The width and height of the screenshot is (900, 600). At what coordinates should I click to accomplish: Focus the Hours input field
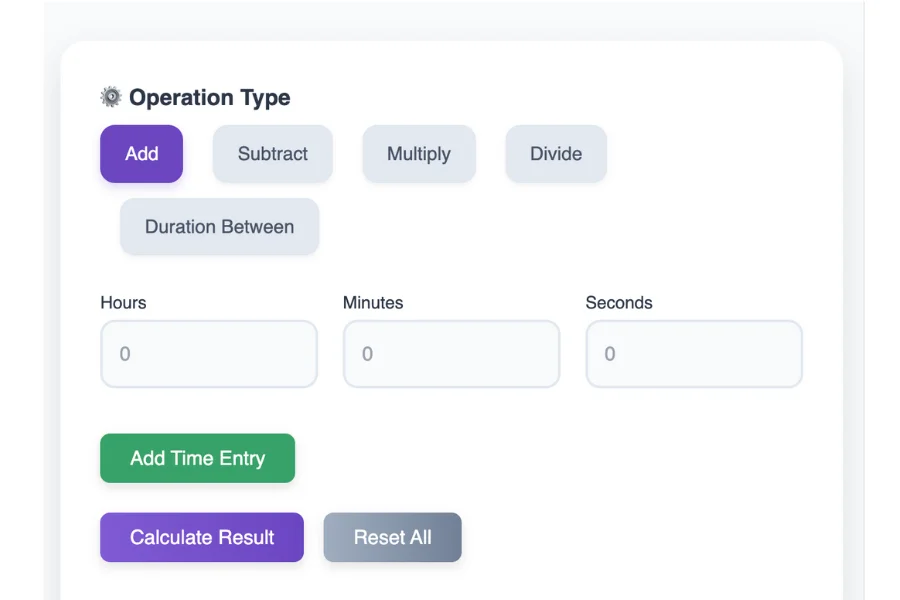(209, 354)
